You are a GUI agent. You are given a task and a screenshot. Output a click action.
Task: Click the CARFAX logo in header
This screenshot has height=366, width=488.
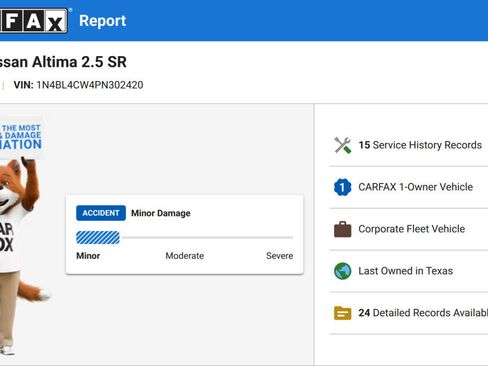pos(33,21)
